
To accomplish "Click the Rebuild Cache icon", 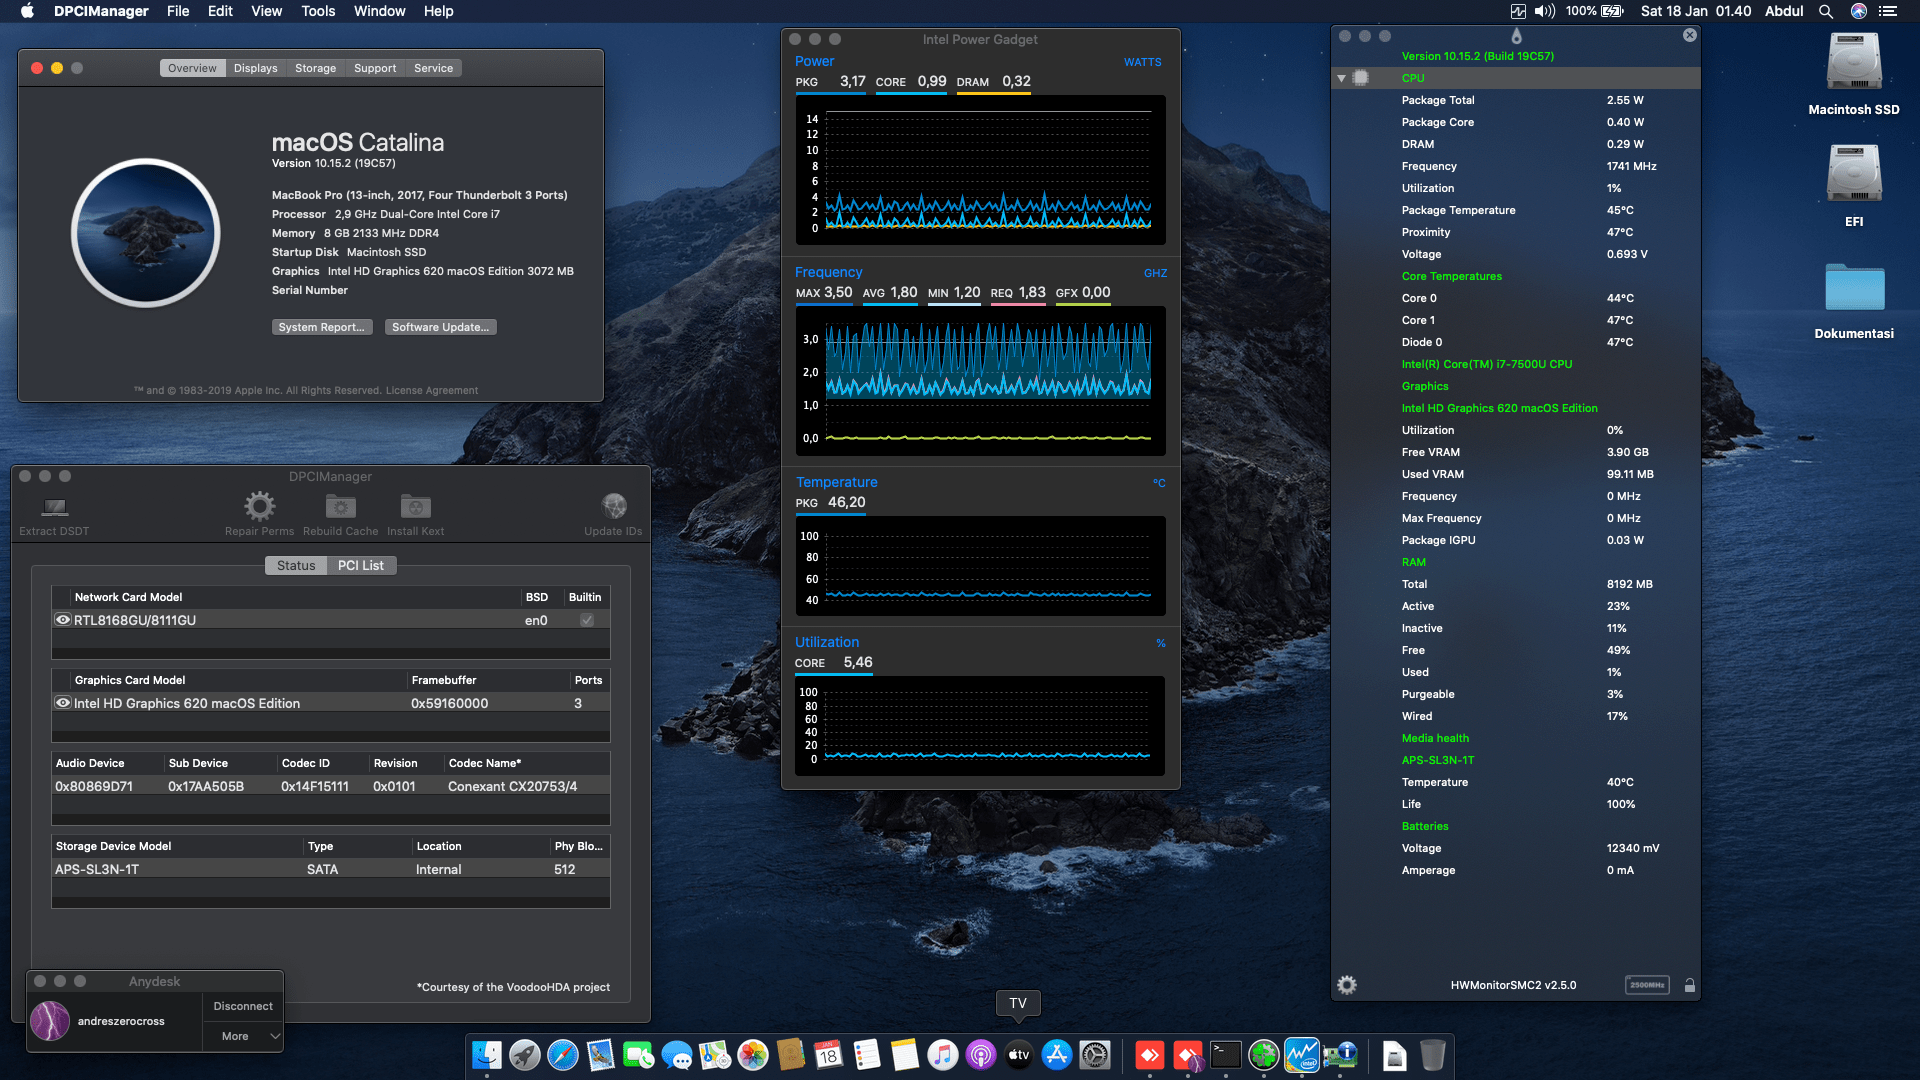I will 341,507.
